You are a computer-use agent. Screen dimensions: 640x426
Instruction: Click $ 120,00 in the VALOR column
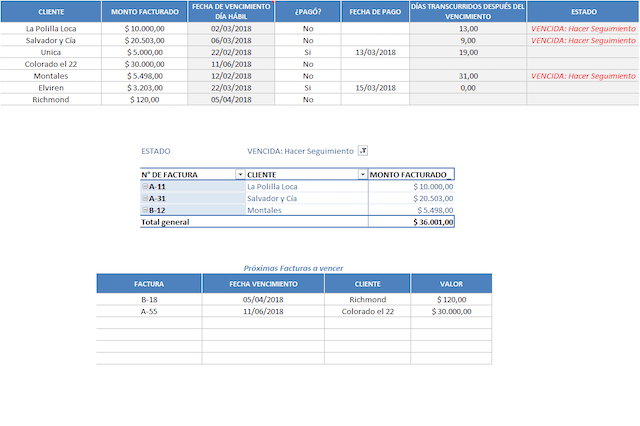click(451, 300)
